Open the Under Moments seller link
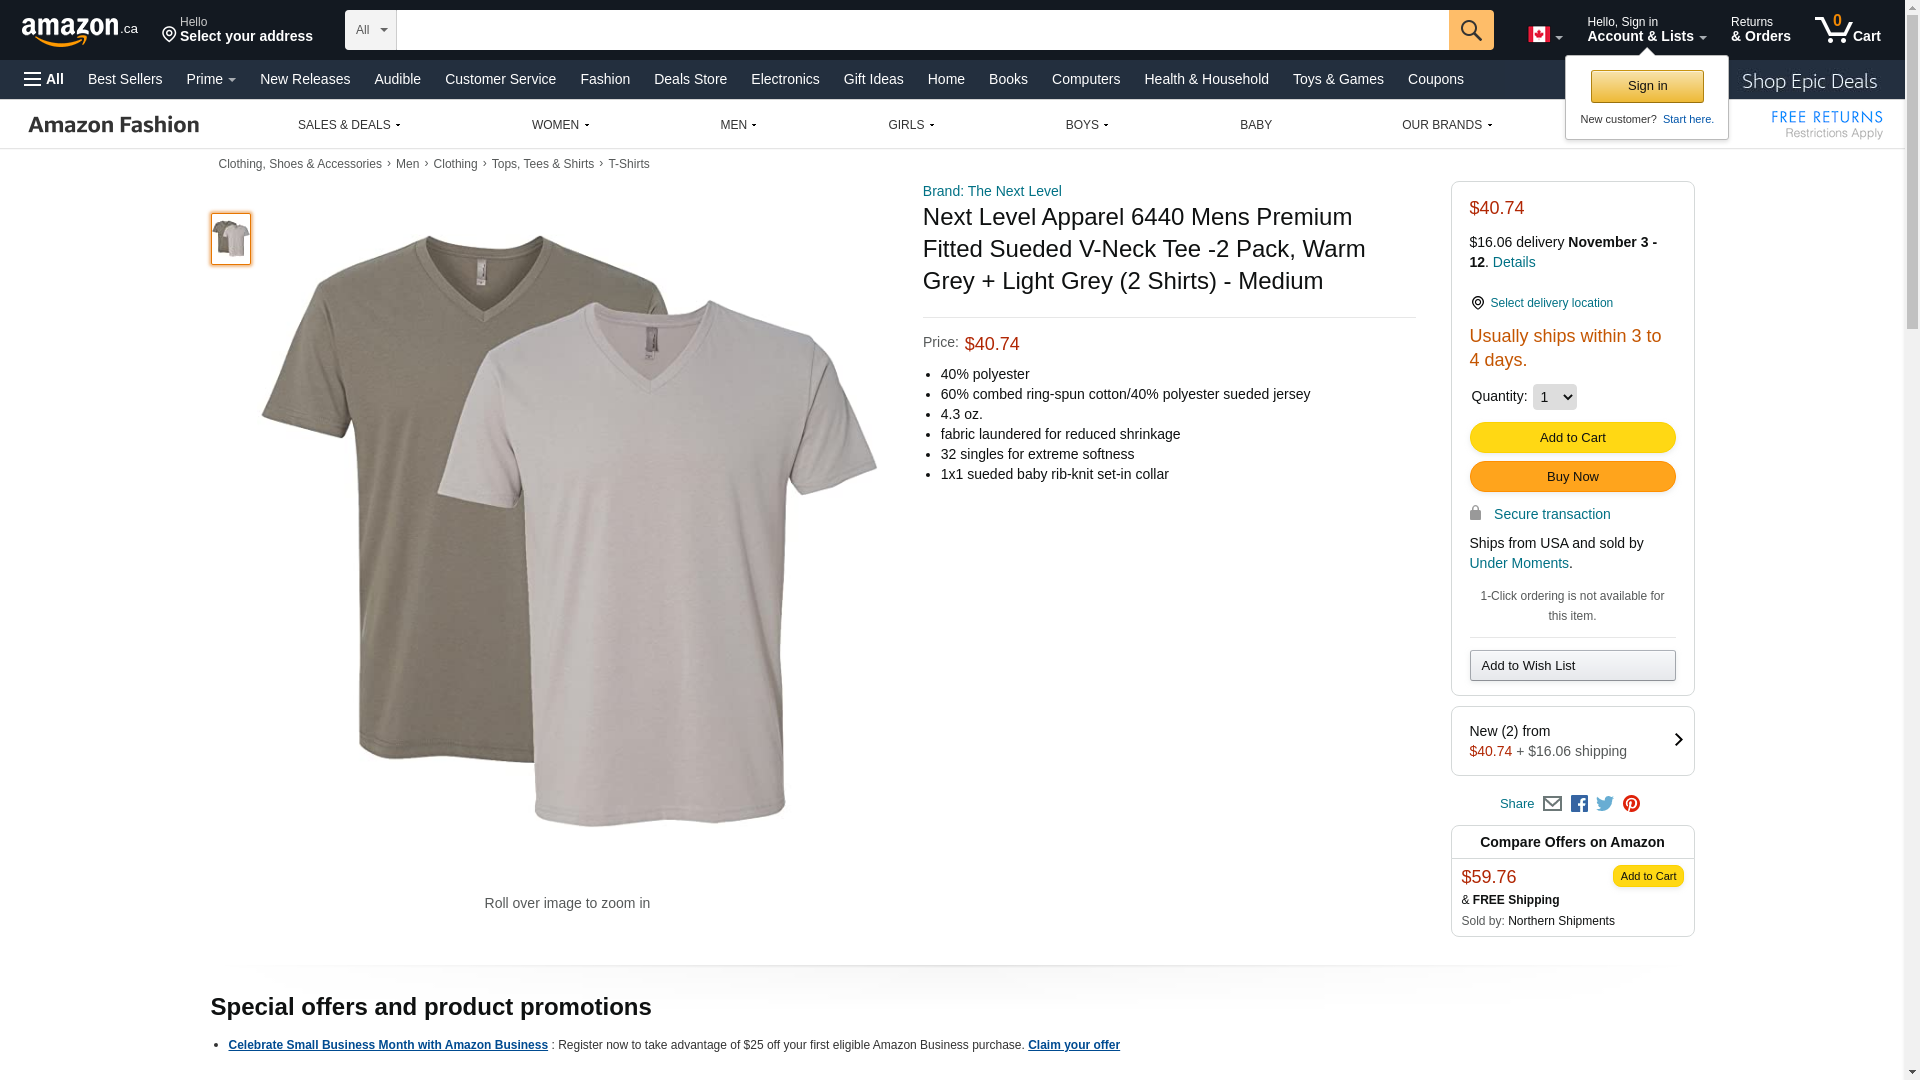 (x=1518, y=563)
